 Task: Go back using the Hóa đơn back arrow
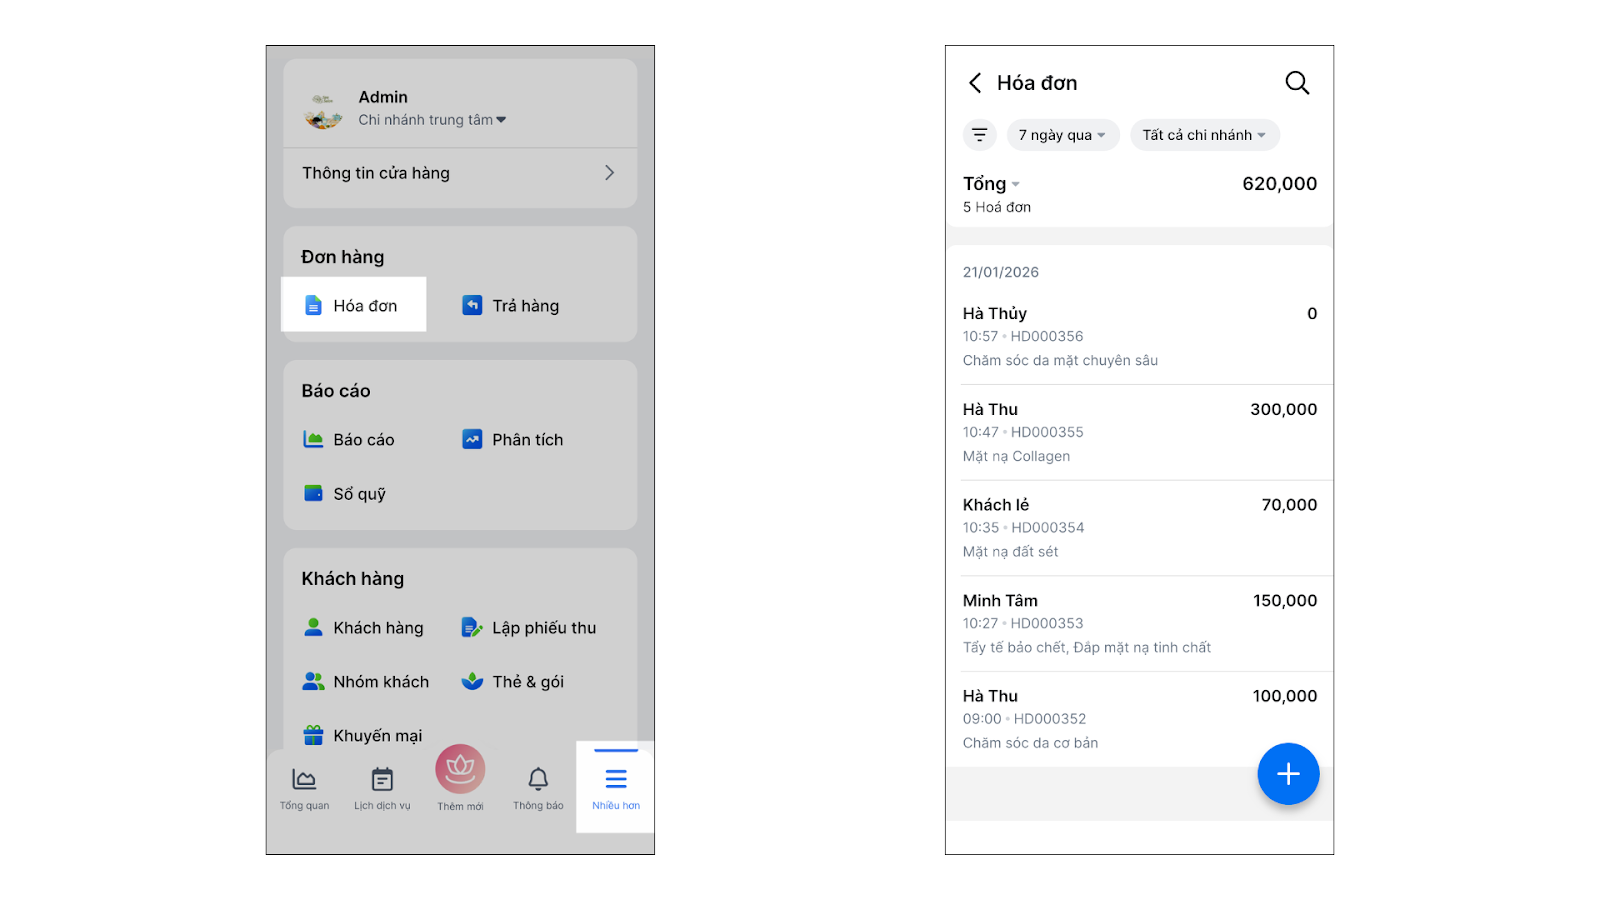click(x=975, y=83)
